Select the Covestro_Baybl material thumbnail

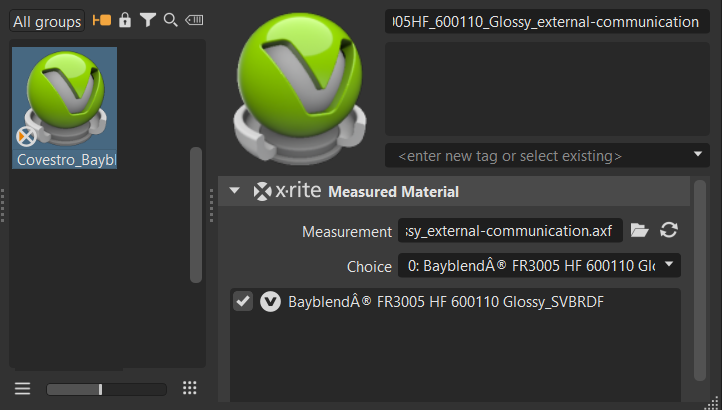click(x=64, y=108)
